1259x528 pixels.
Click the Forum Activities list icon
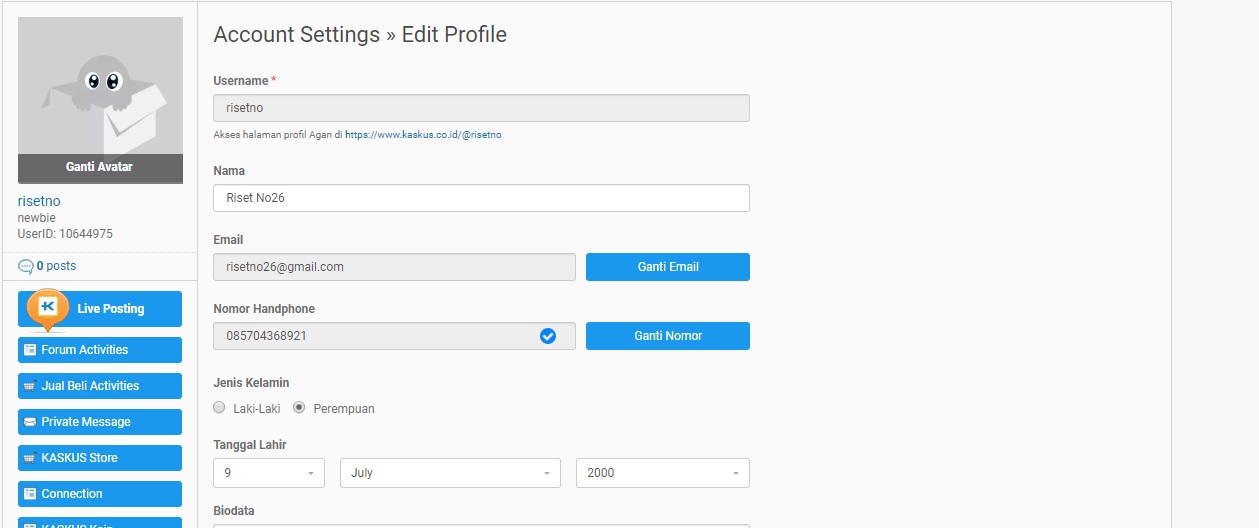pos(30,350)
